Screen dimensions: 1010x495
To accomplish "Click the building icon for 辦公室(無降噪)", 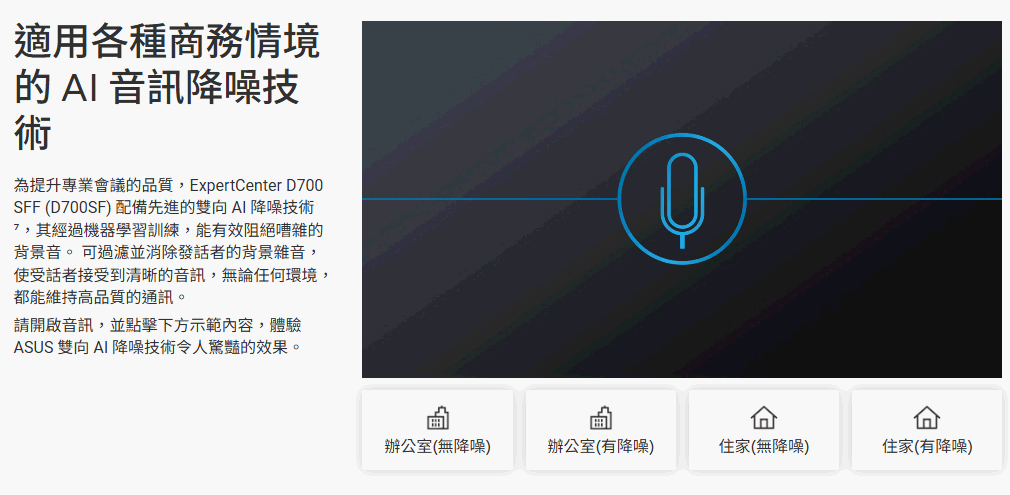I will (x=437, y=418).
